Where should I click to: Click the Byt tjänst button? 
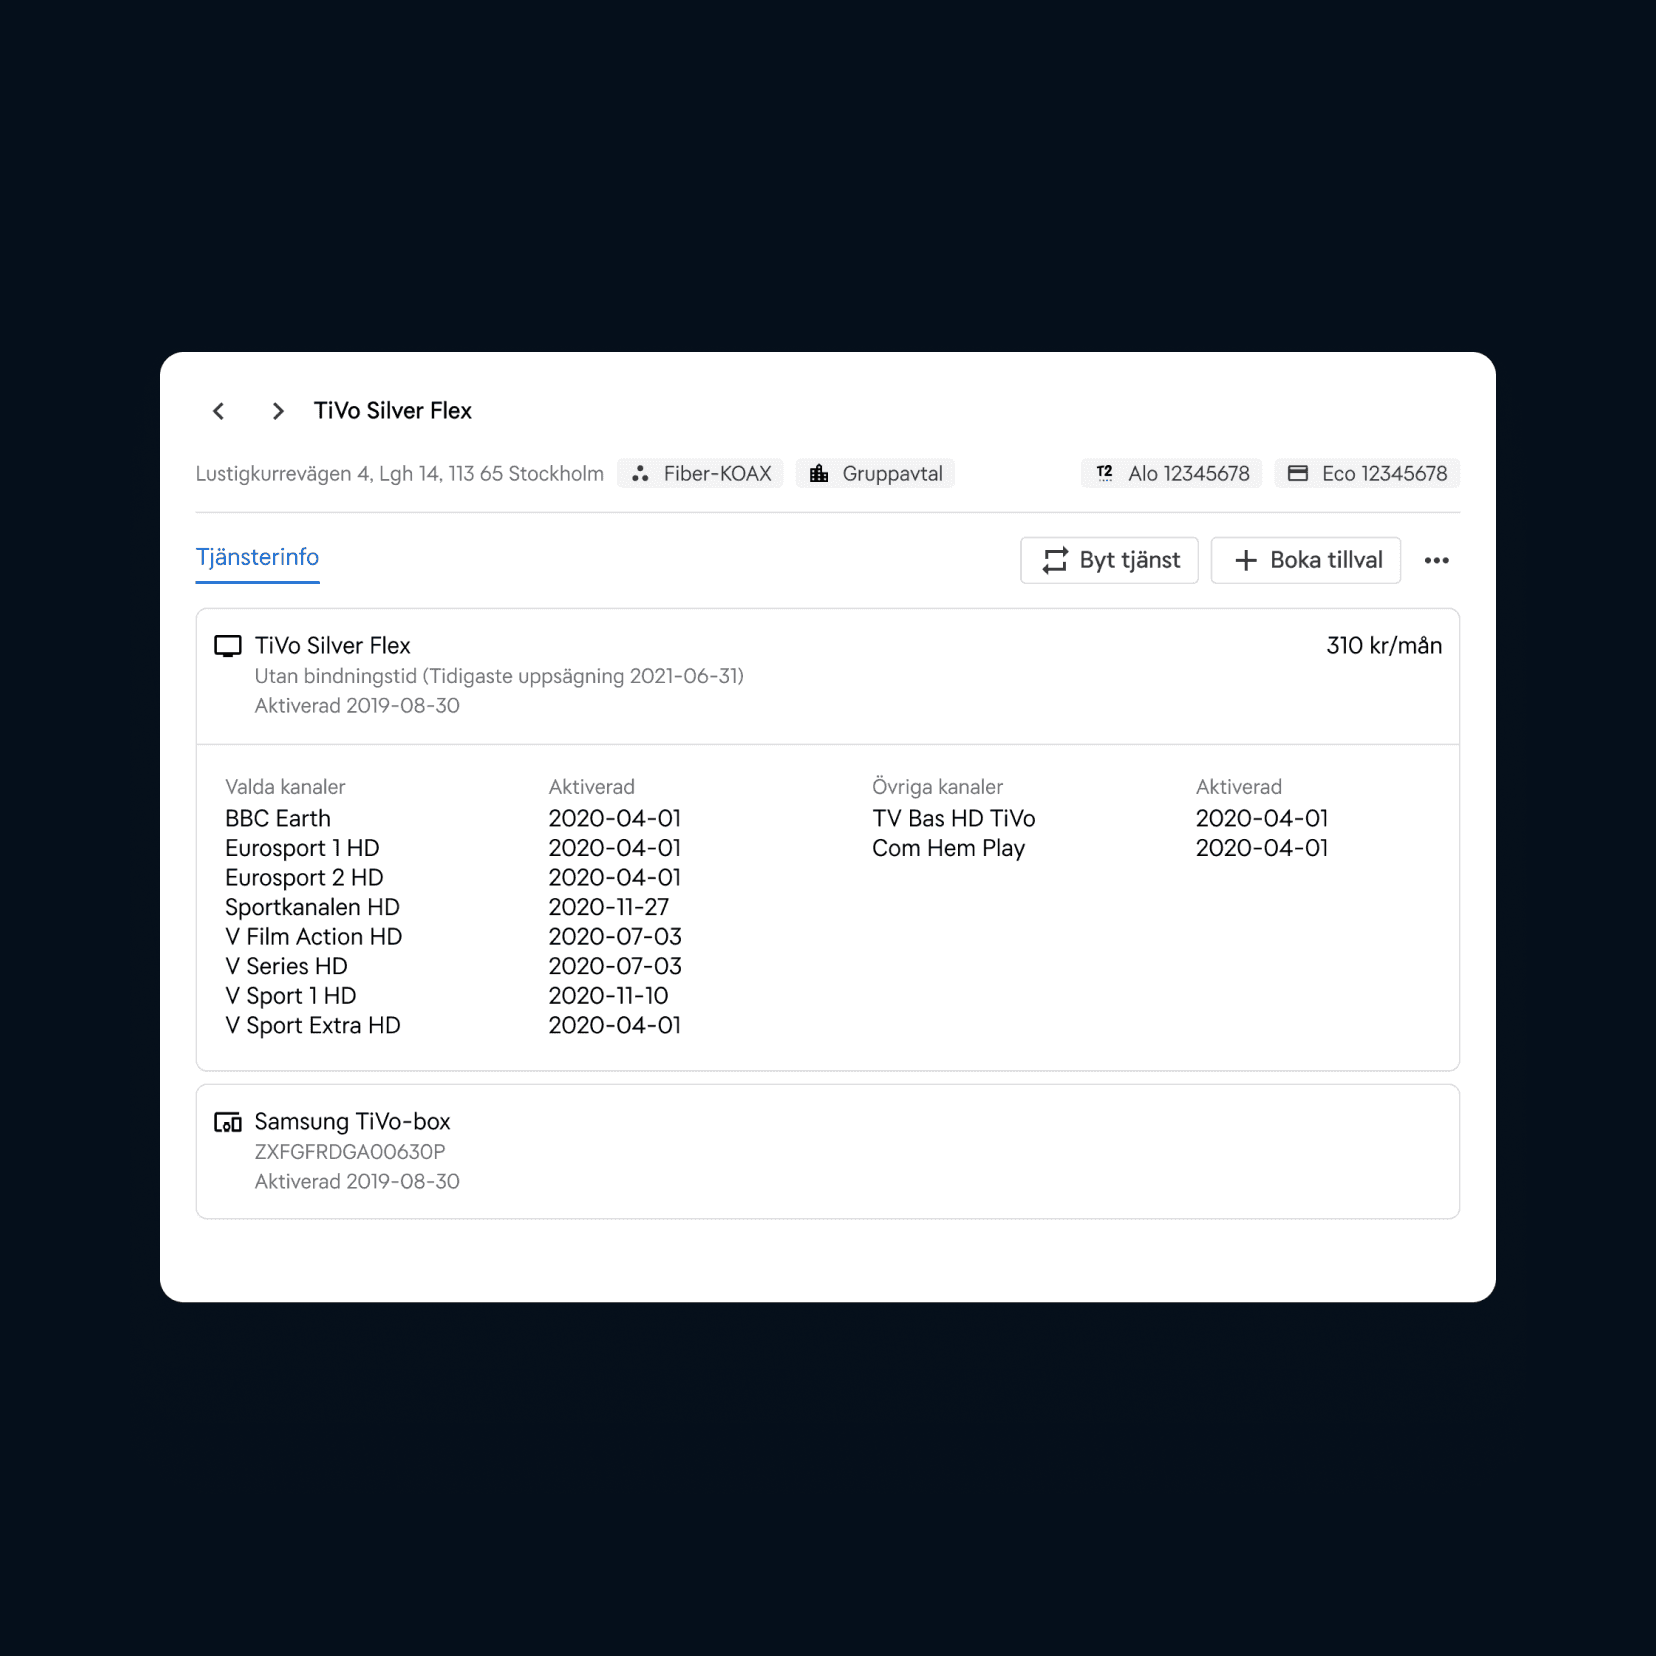click(x=1110, y=560)
